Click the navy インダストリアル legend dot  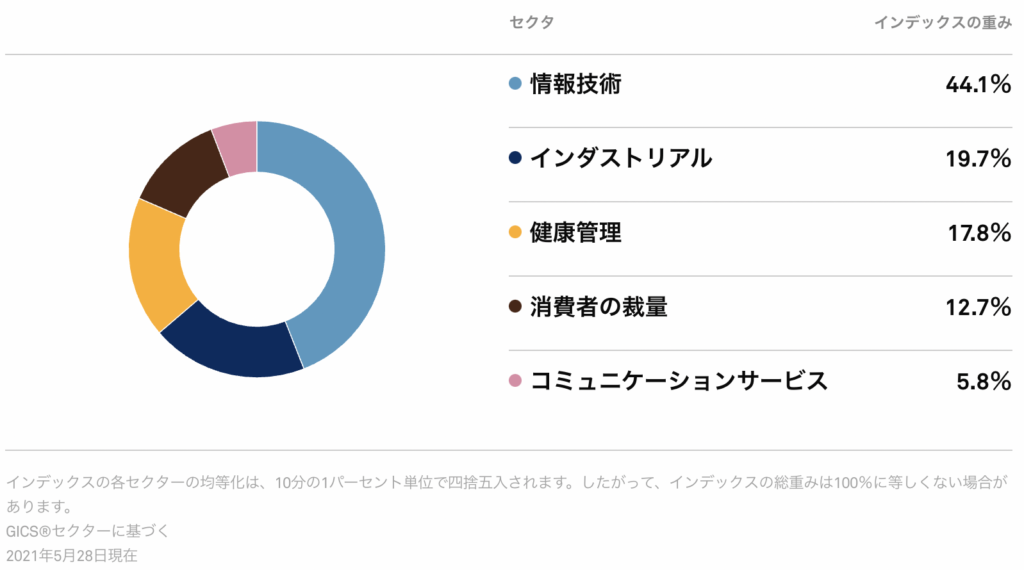(x=515, y=158)
